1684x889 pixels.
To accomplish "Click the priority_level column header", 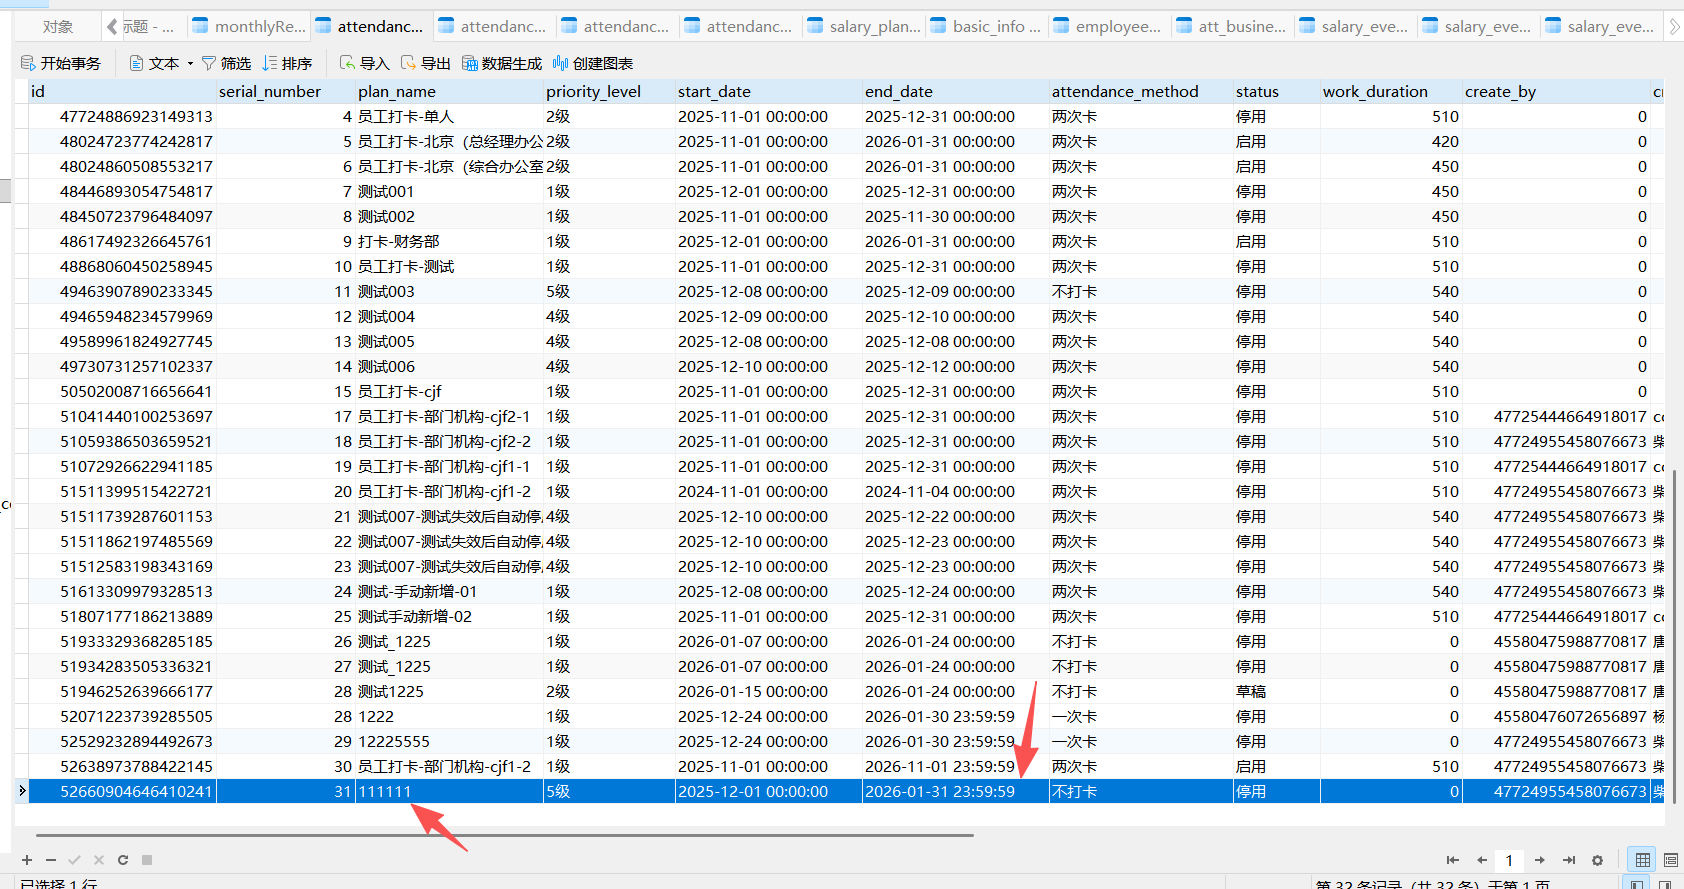I will tap(609, 92).
